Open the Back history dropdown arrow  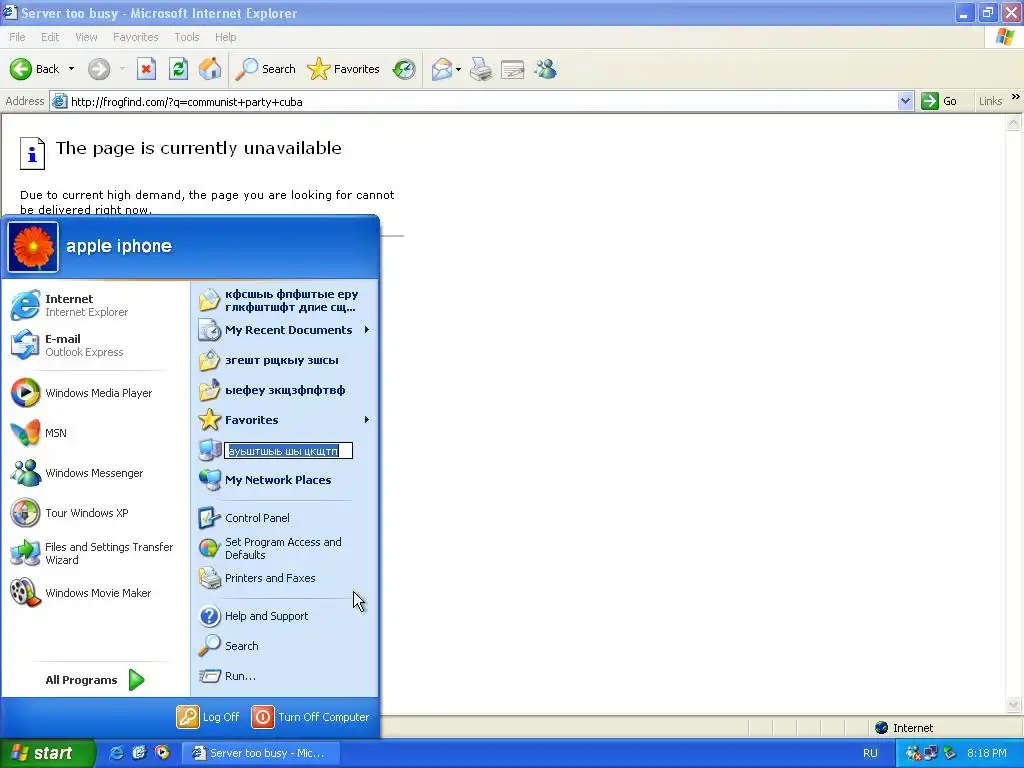[x=71, y=69]
